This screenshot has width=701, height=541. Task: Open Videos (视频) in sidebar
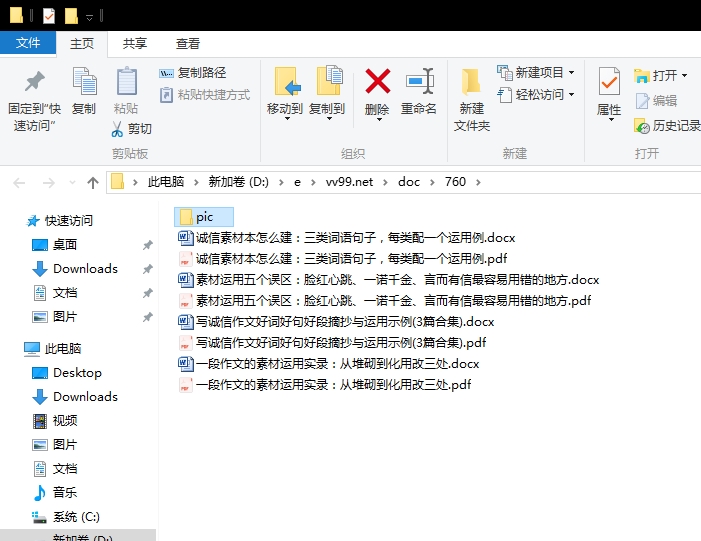pyautogui.click(x=55, y=421)
